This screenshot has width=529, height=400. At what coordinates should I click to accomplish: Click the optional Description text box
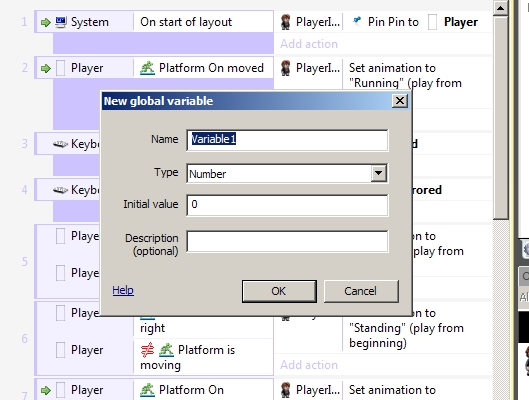287,241
